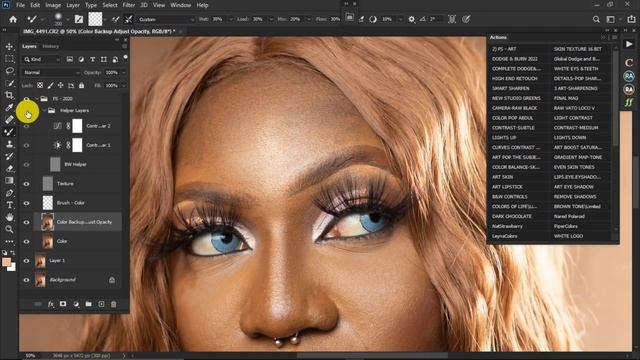Run the WHITE LOGO action
The height and width of the screenshot is (360, 640).
pos(568,236)
